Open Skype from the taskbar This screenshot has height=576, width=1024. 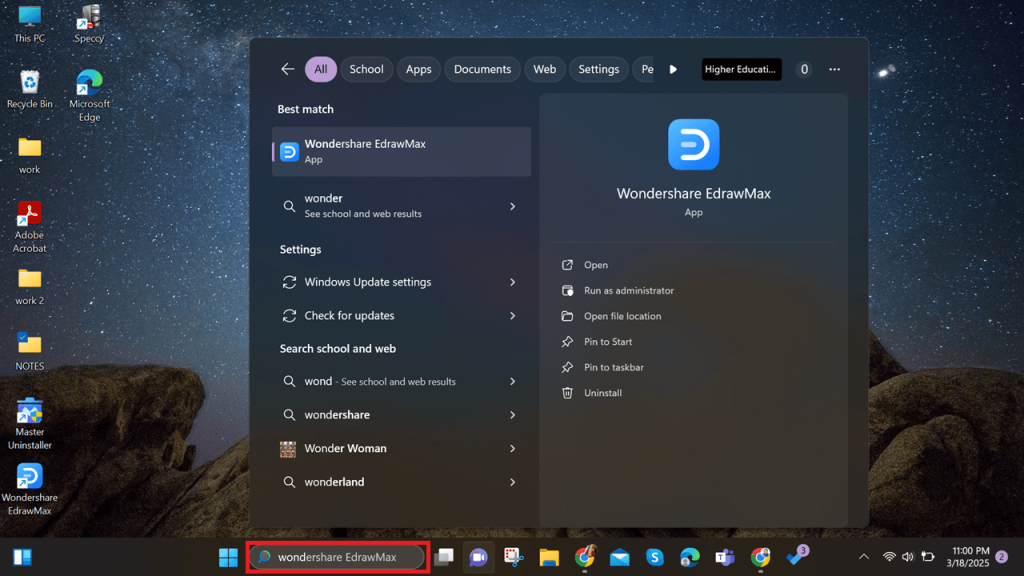[654, 557]
